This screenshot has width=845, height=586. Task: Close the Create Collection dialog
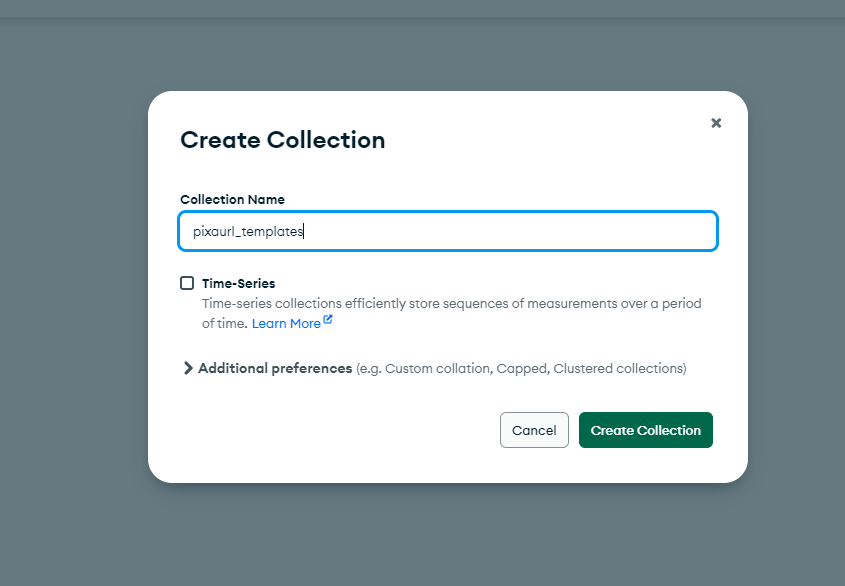point(716,123)
